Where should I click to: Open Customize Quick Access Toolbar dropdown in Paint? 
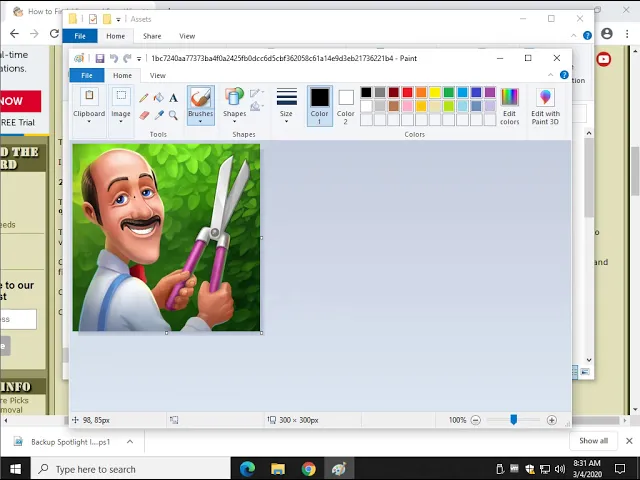(139, 59)
